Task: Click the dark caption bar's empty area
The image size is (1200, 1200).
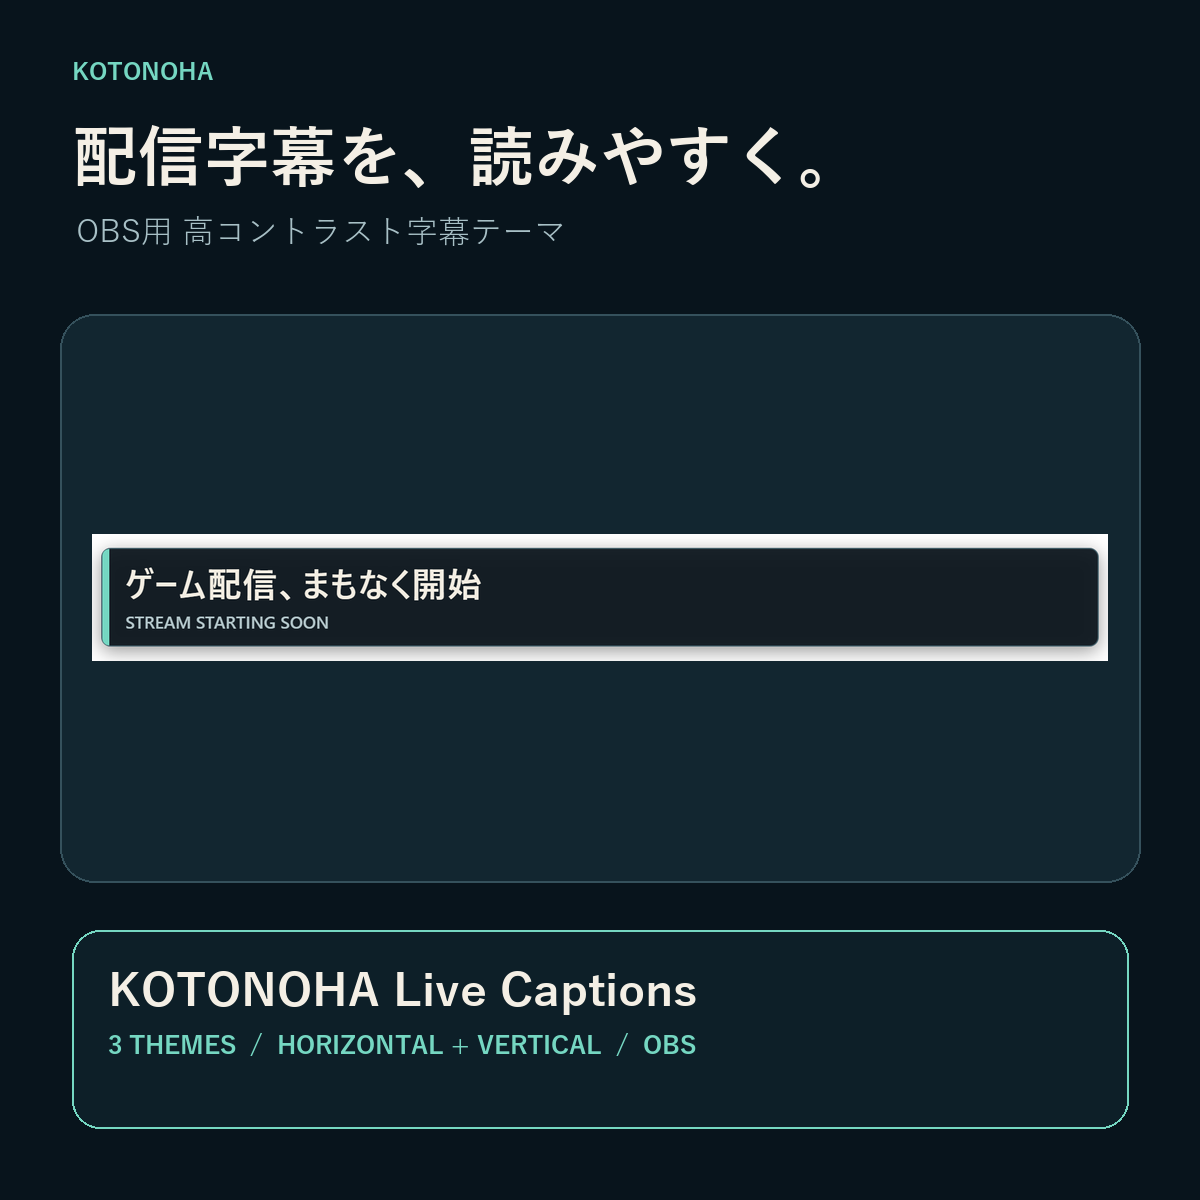Action: pyautogui.click(x=780, y=597)
